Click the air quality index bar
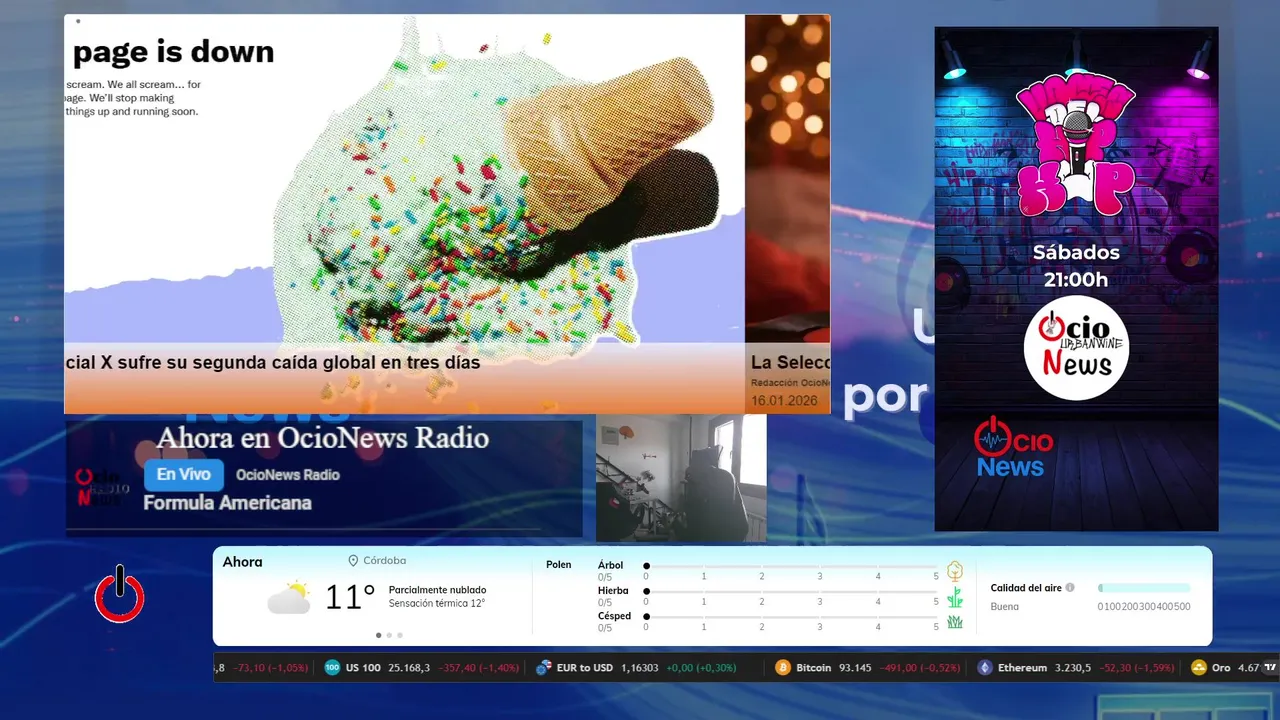This screenshot has width=1280, height=720. coord(1144,588)
